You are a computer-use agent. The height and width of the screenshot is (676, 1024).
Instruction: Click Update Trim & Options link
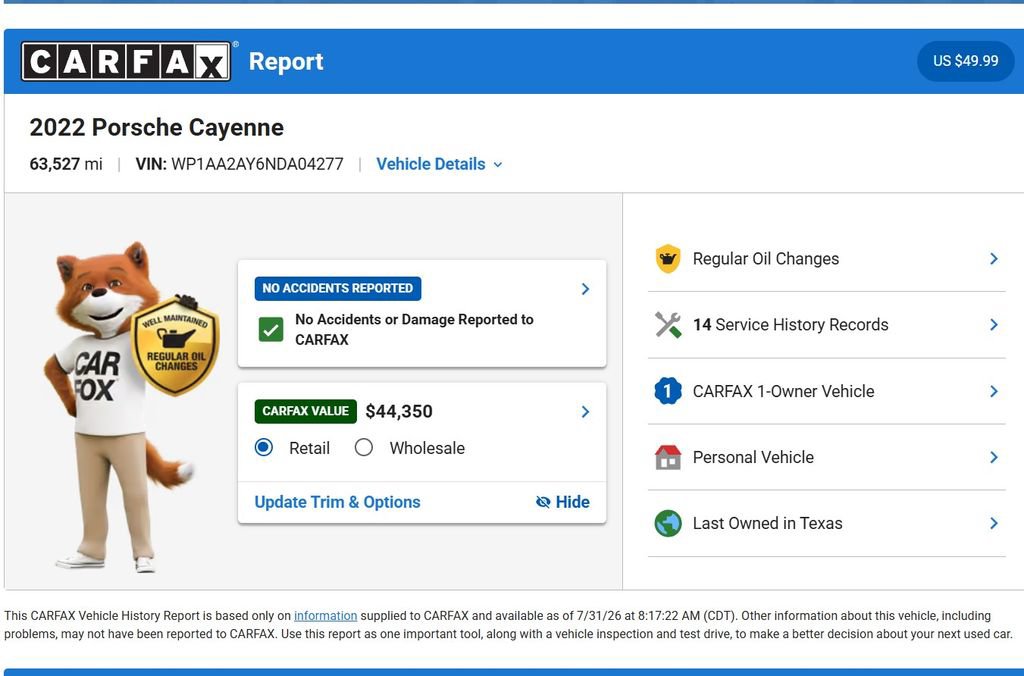tap(337, 502)
